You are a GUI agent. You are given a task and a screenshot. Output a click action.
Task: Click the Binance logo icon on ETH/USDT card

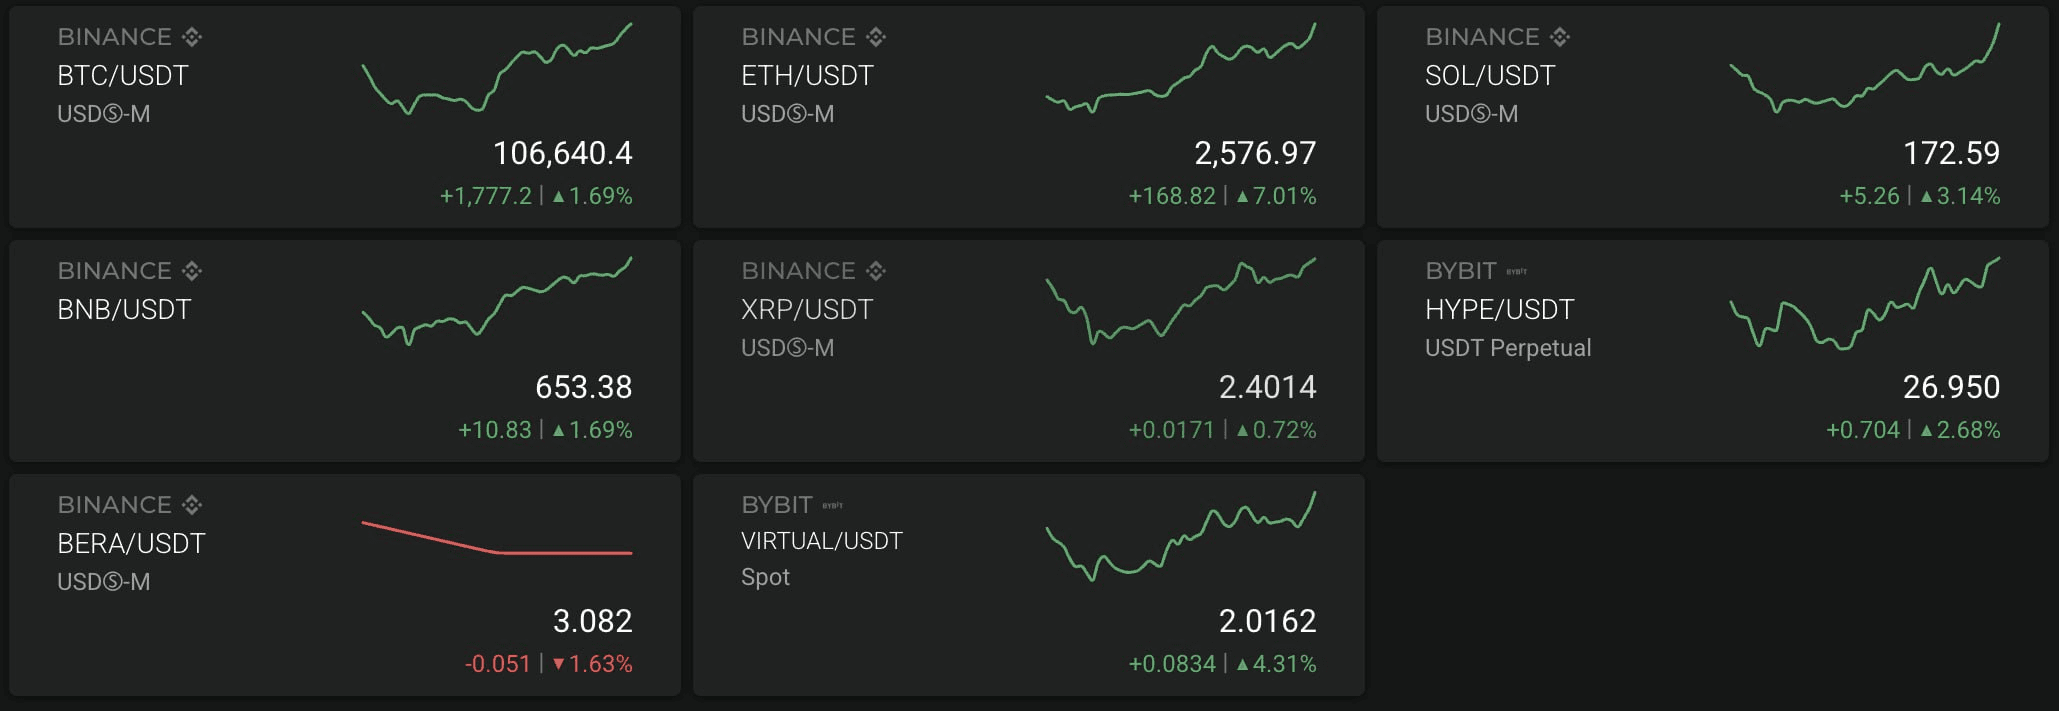pyautogui.click(x=876, y=36)
